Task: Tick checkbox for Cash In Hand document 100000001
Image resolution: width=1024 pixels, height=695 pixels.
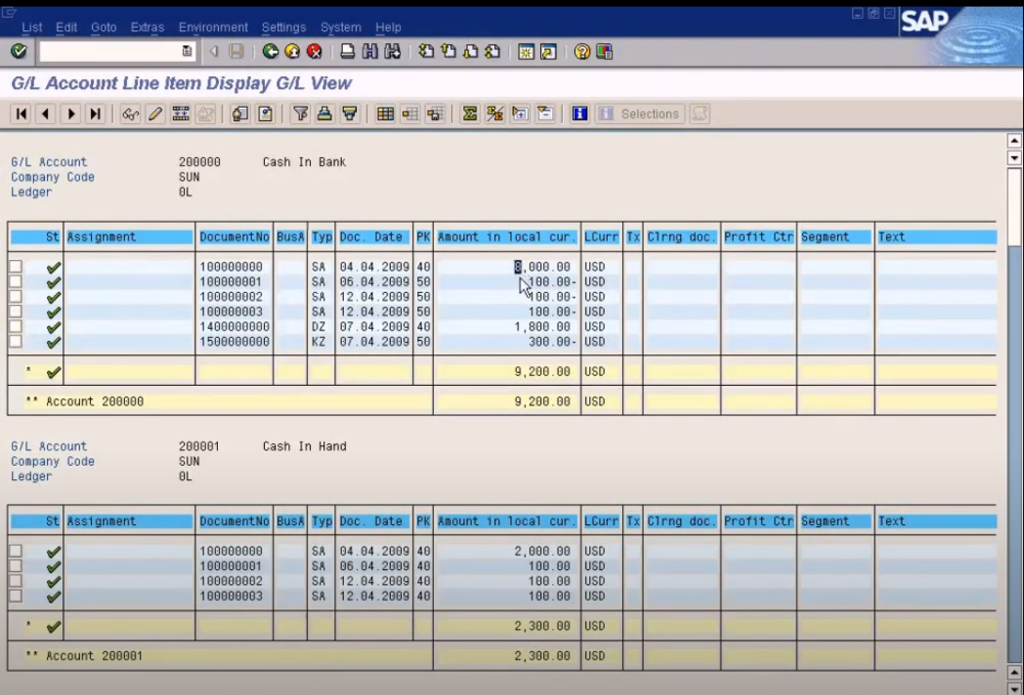Action: click(16, 566)
